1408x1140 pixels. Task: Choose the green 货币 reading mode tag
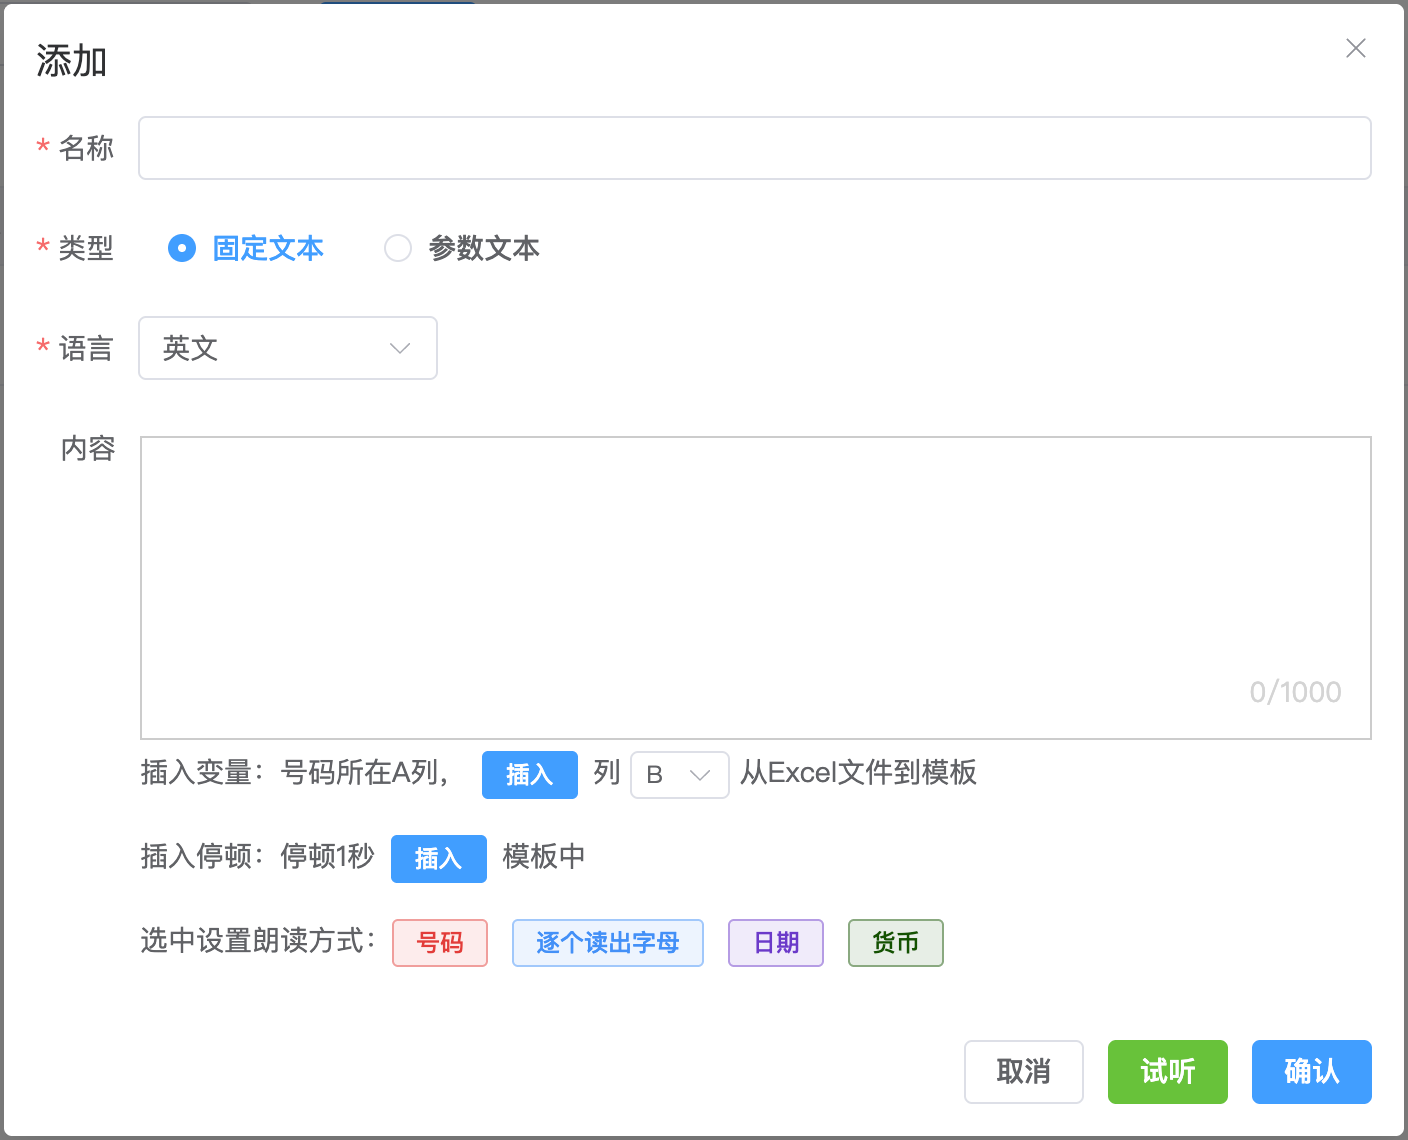click(895, 943)
